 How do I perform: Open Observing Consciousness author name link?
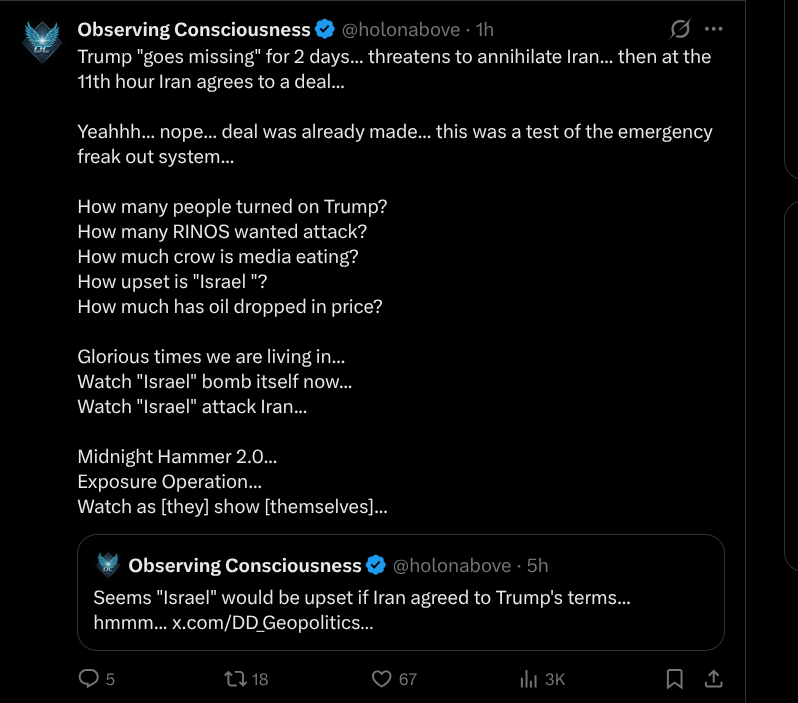pos(194,30)
